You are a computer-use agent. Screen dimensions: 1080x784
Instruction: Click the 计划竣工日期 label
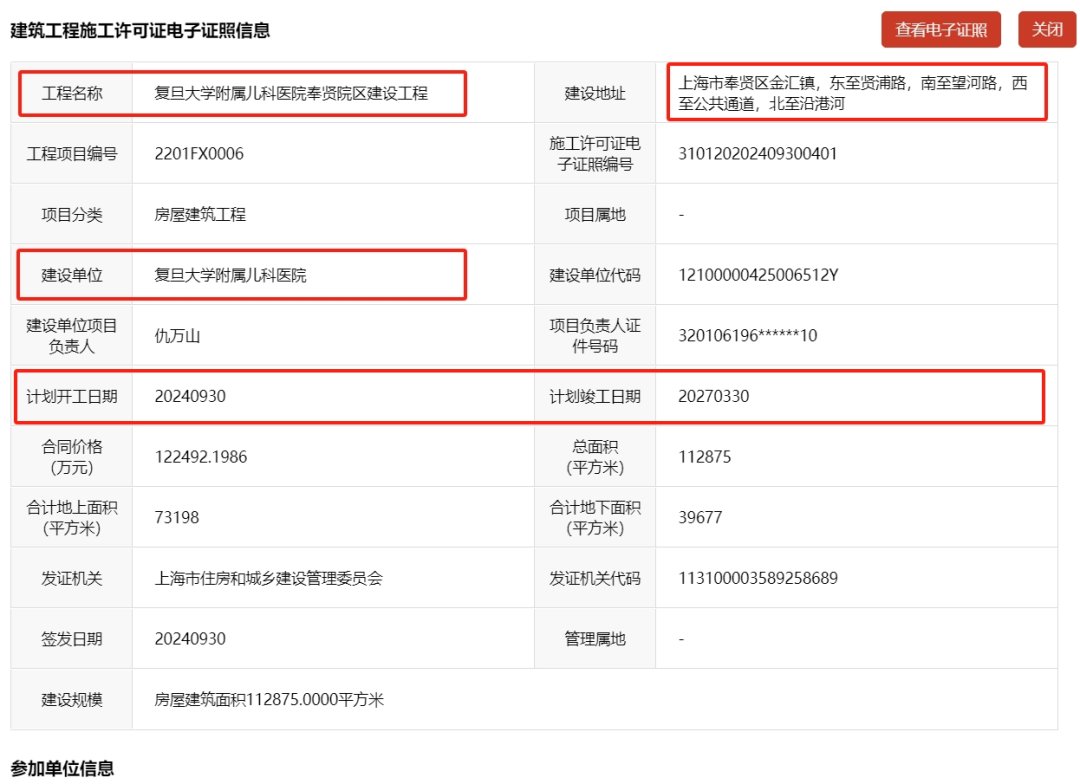(595, 396)
